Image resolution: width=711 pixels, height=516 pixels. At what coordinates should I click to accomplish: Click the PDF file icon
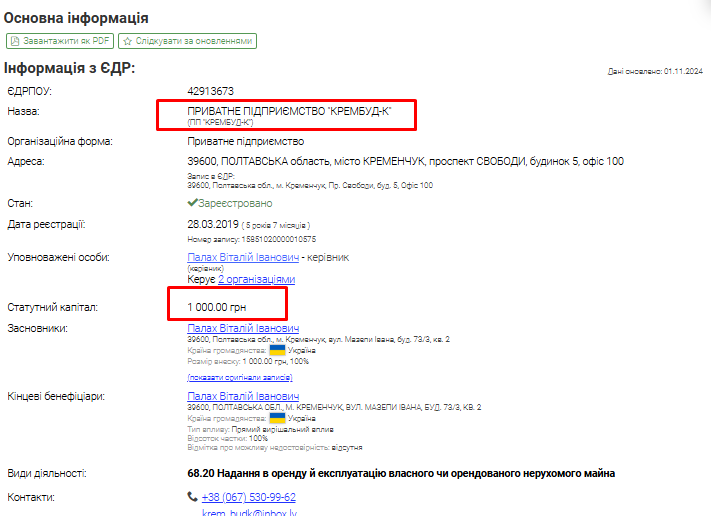pos(15,41)
